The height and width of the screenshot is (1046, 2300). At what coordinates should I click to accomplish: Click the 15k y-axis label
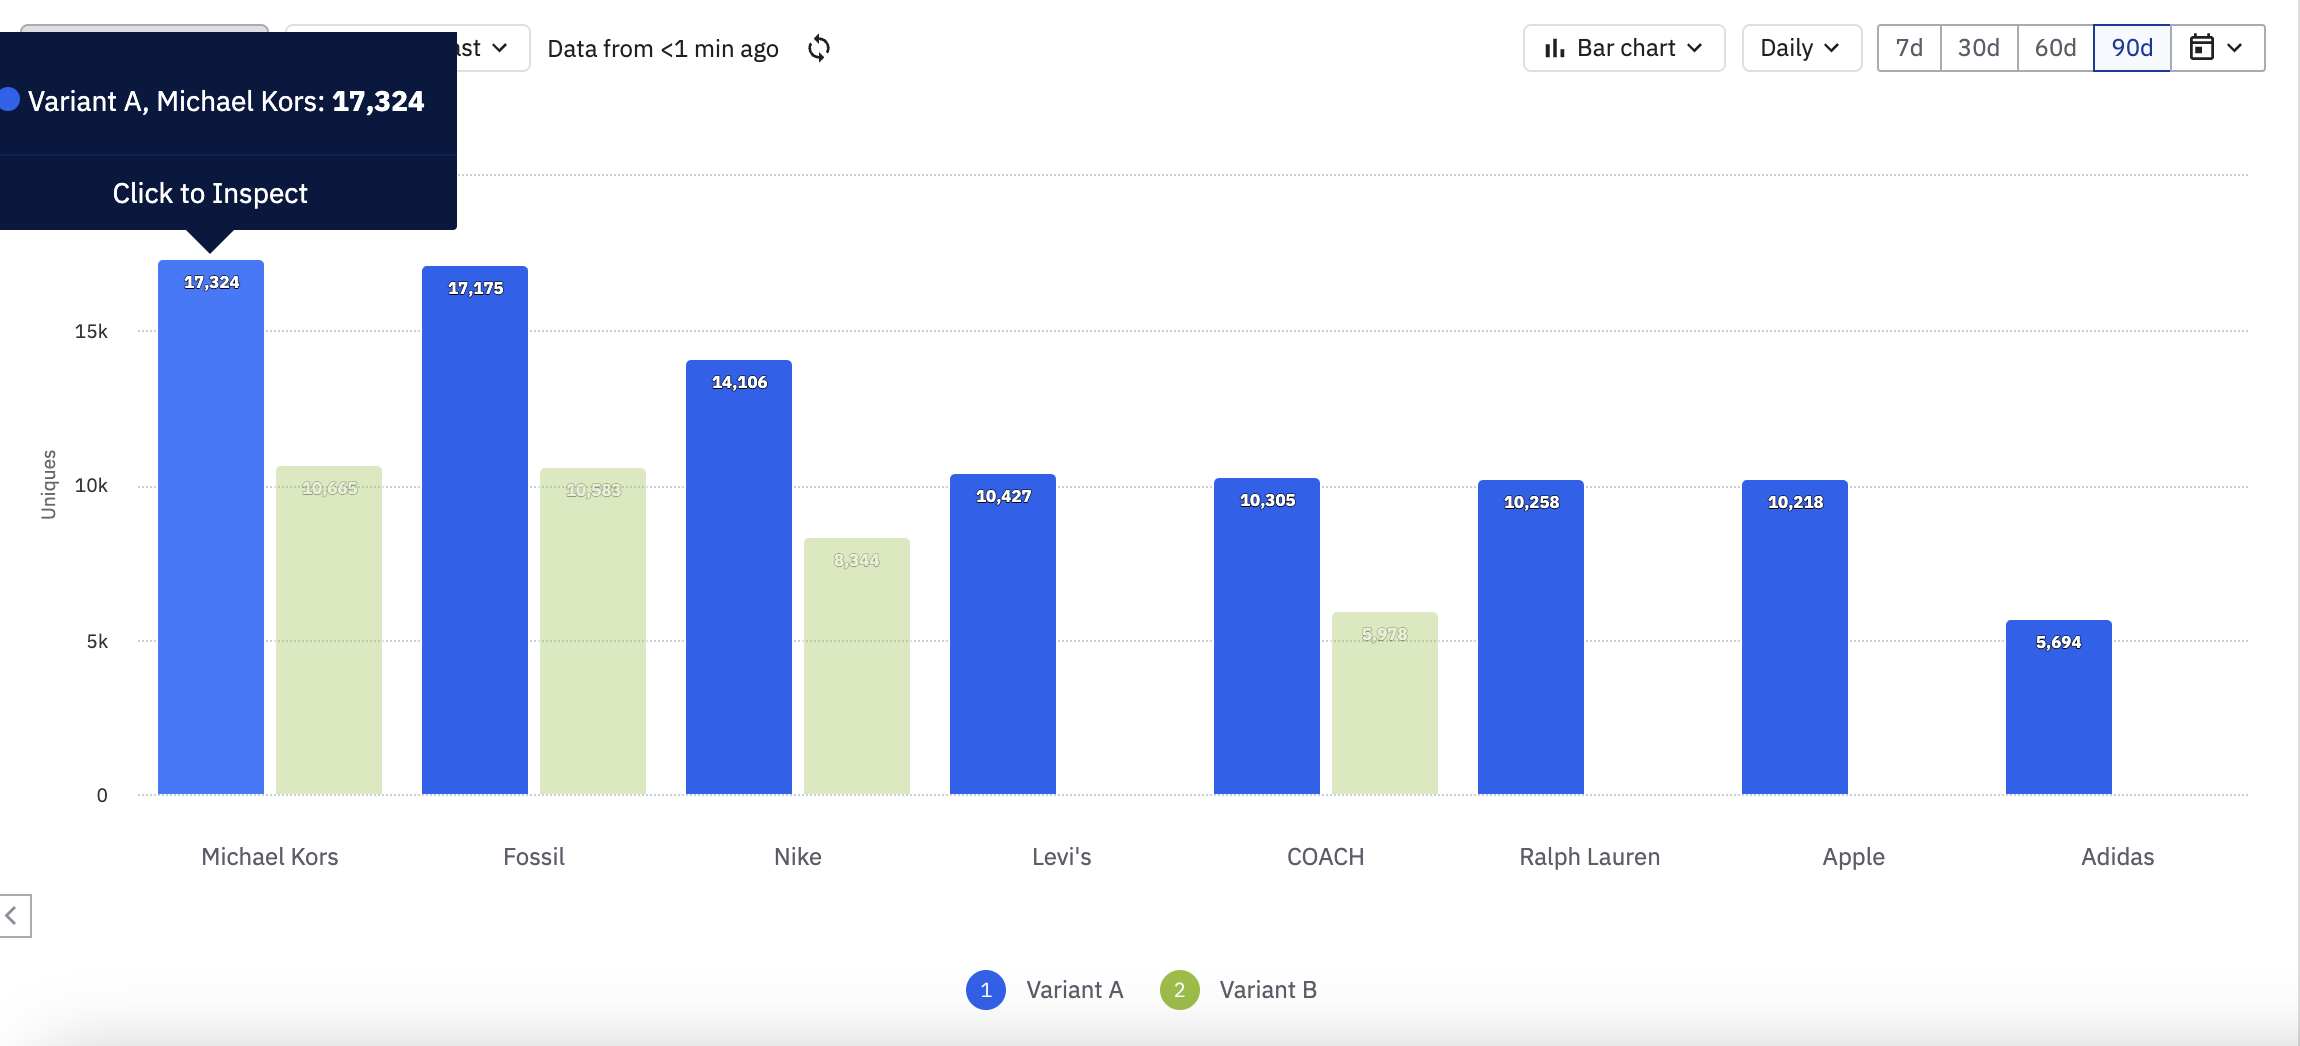(91, 331)
